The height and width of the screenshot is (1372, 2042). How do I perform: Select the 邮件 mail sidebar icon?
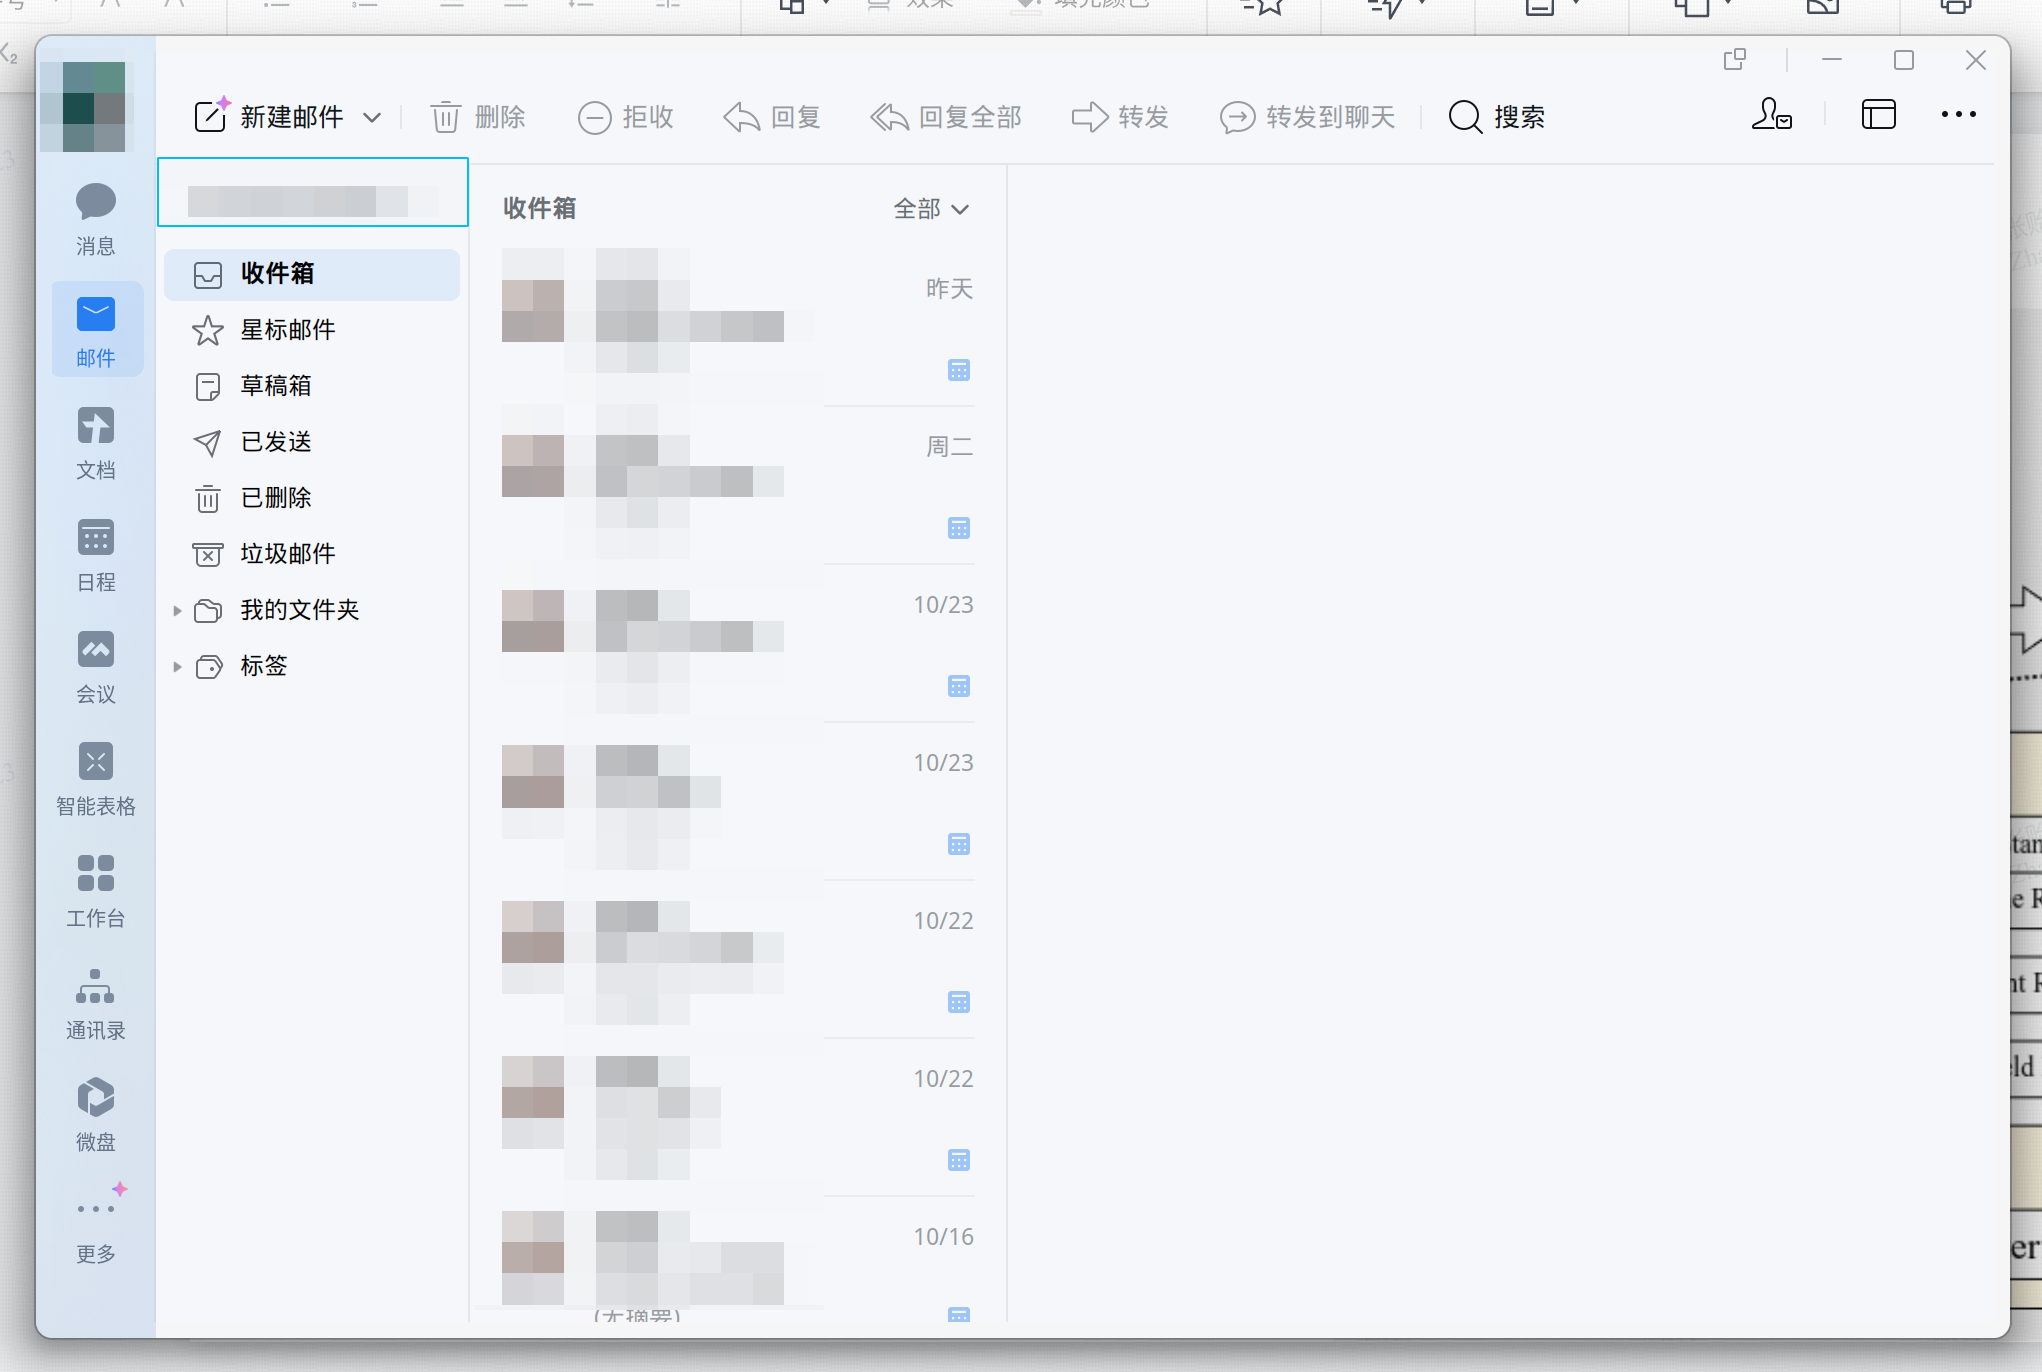pyautogui.click(x=96, y=331)
